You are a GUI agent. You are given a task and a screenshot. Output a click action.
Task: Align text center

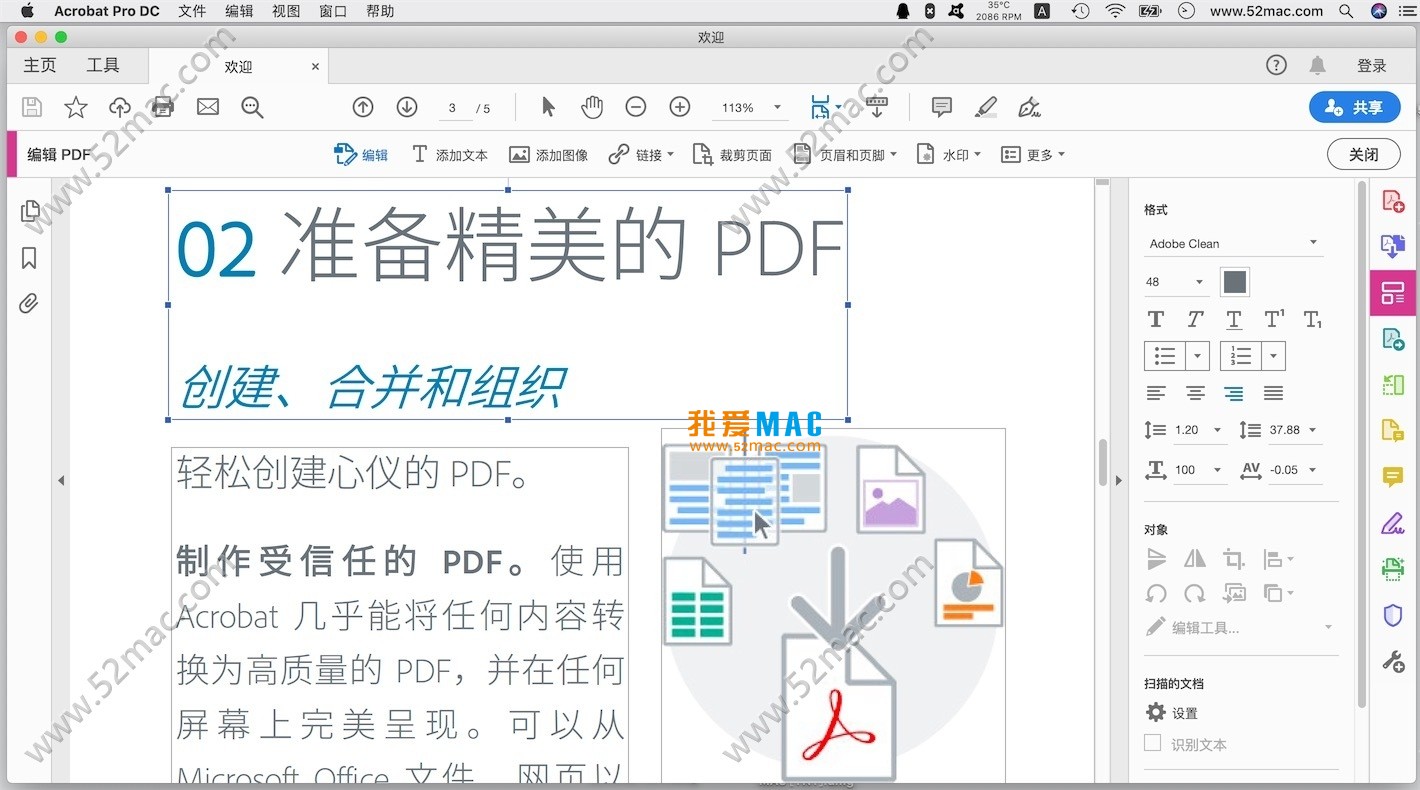point(1195,393)
